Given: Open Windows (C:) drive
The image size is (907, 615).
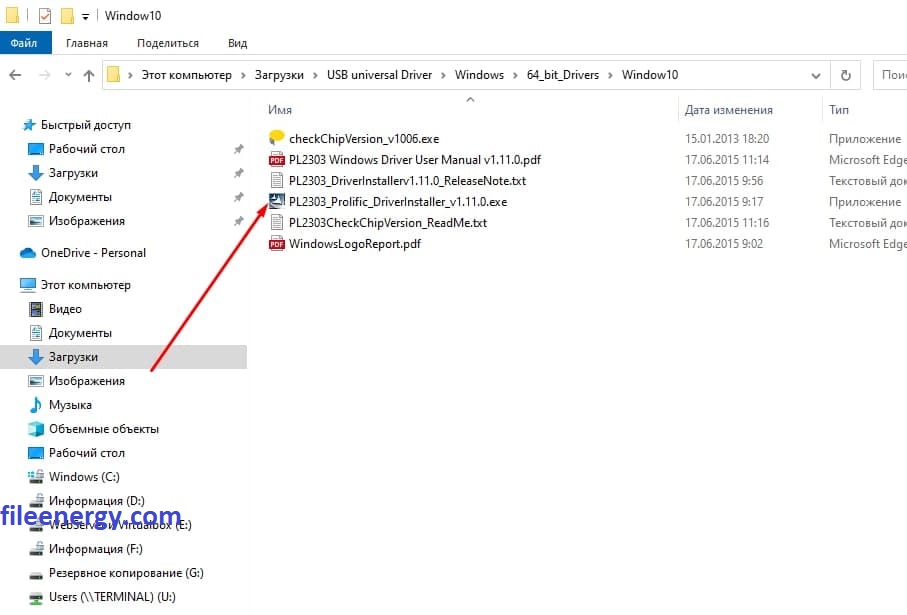Looking at the screenshot, I should point(84,476).
